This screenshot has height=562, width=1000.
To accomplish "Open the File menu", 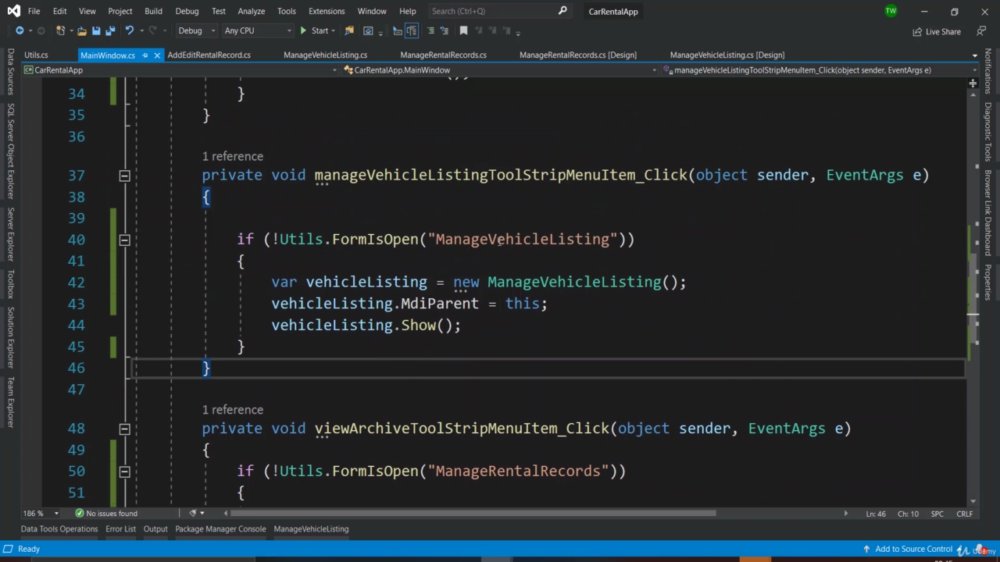I will tap(34, 11).
